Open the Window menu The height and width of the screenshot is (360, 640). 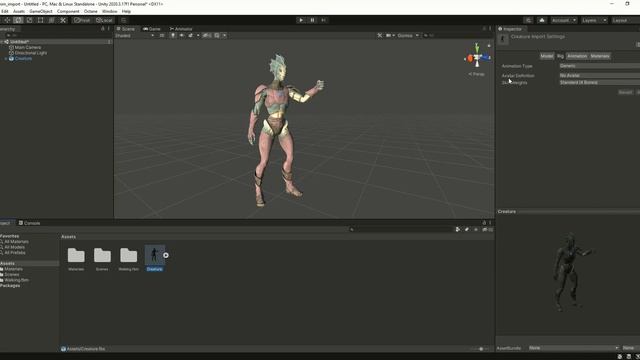tap(109, 11)
